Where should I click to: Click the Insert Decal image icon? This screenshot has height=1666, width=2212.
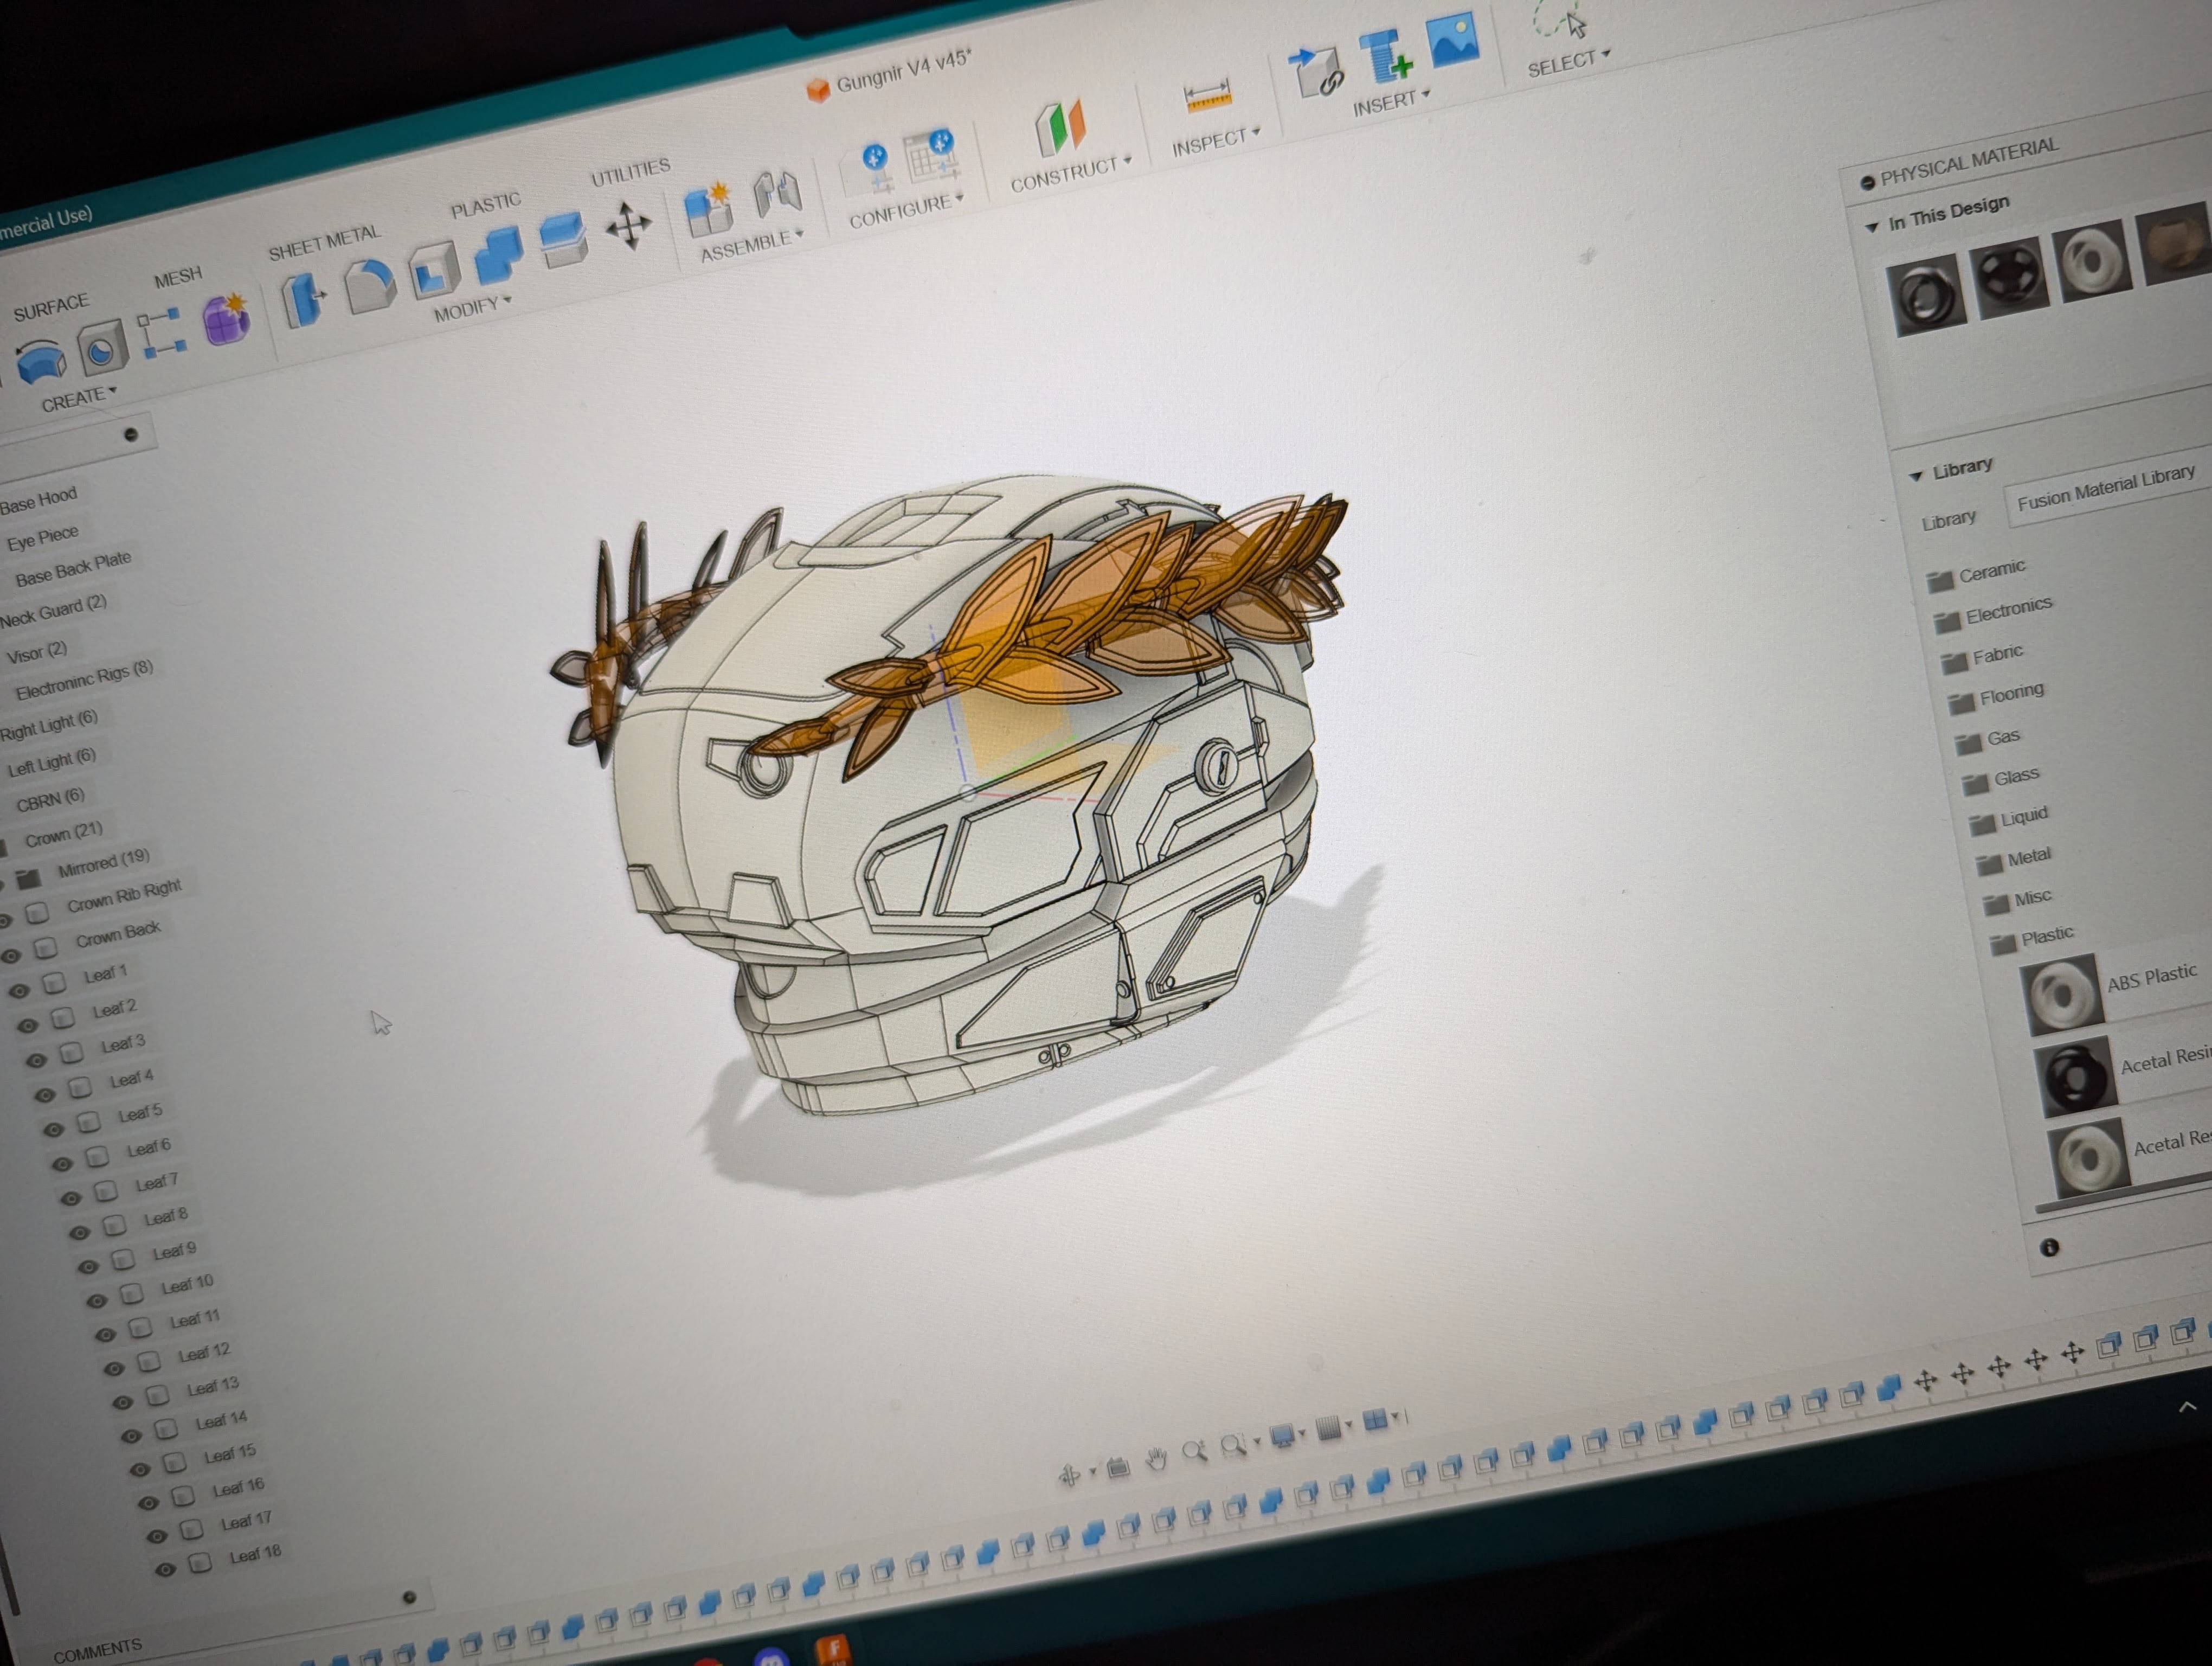click(x=1453, y=40)
